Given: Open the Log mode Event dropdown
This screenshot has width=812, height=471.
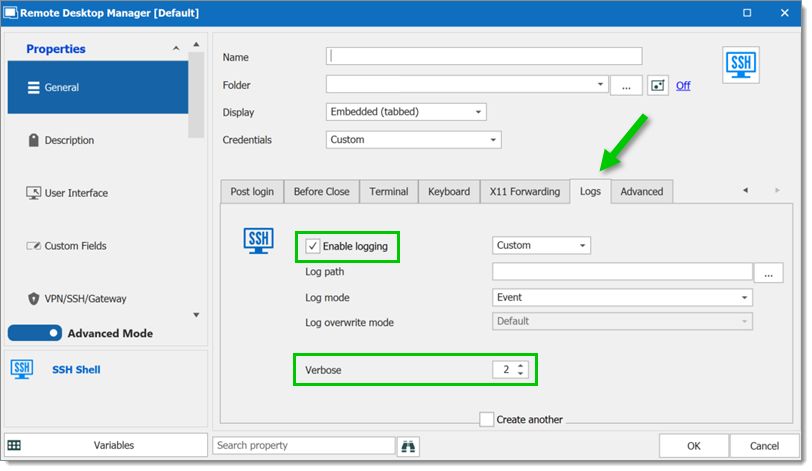Looking at the screenshot, I should pyautogui.click(x=622, y=298).
